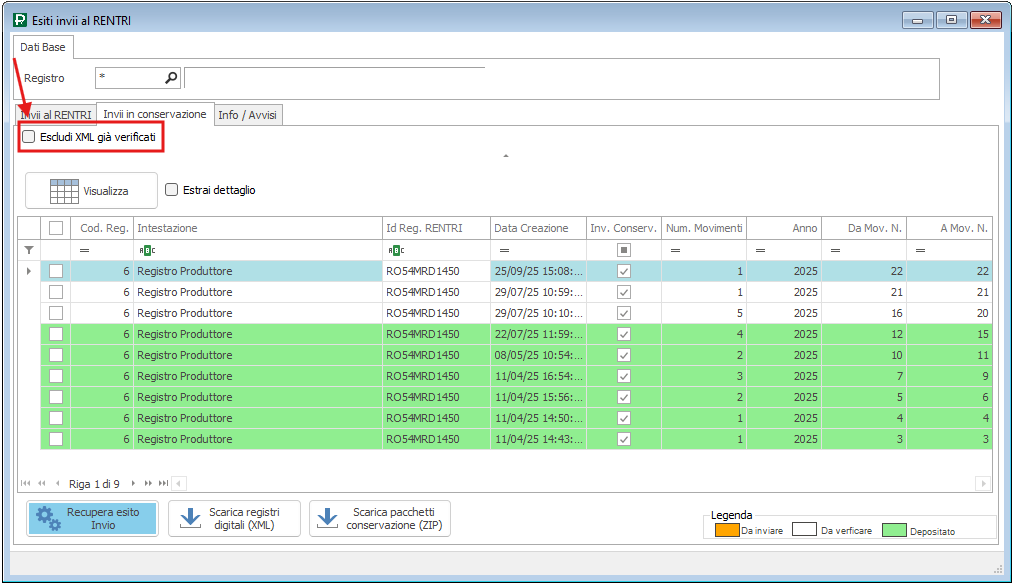Check the select-all checkbox in grid header
Viewport: 1013px width, 584px height.
click(x=56, y=228)
